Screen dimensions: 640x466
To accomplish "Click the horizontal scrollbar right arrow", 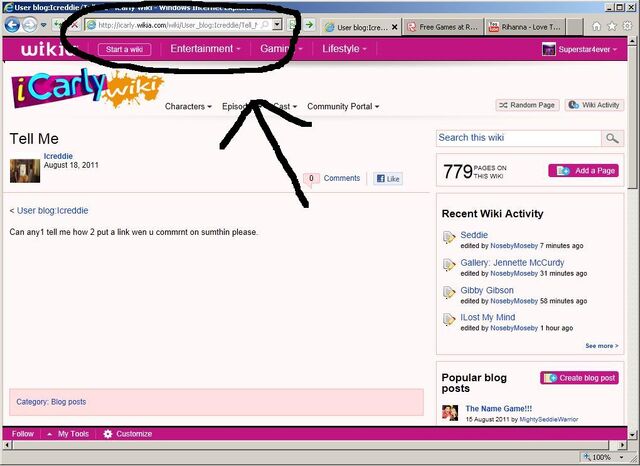I will 622,445.
